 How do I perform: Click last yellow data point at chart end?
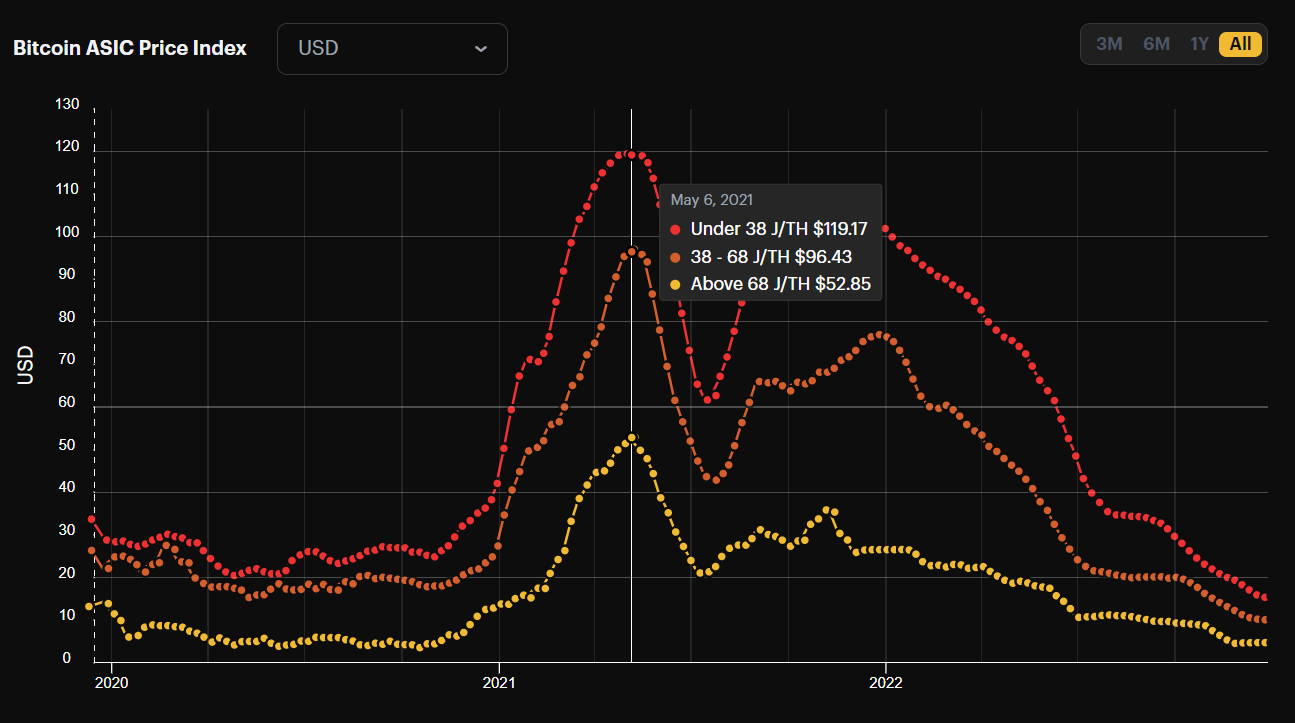1264,643
